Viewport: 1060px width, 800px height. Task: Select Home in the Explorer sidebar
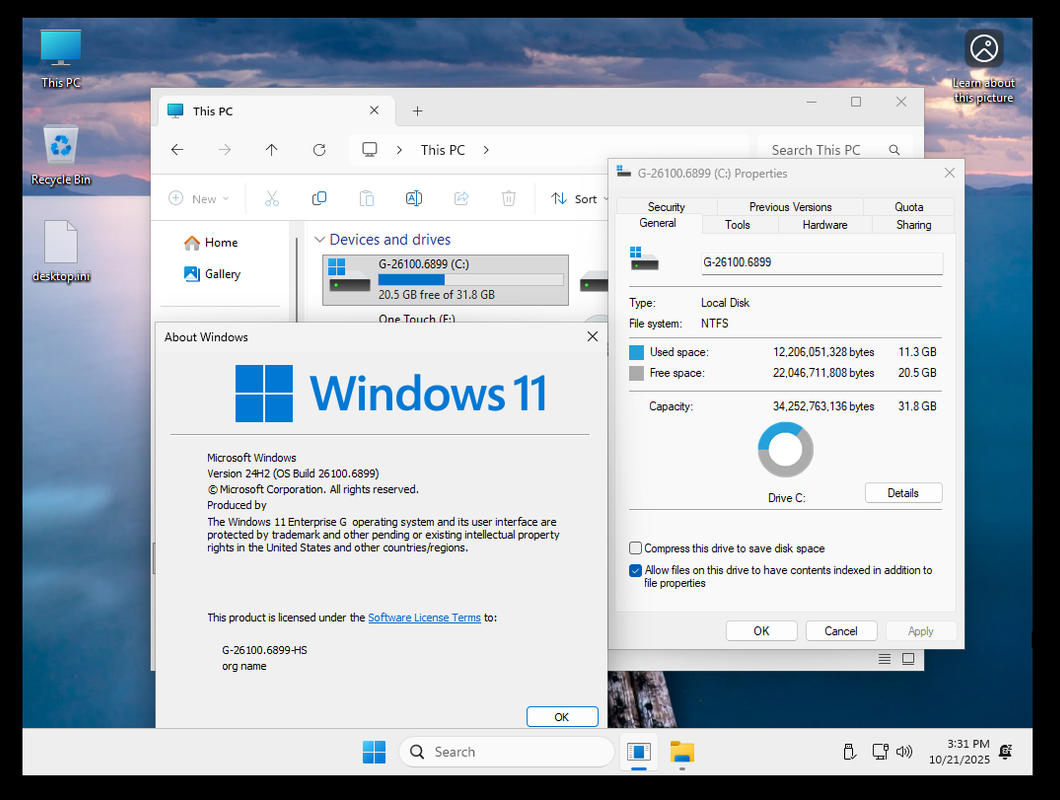212,243
